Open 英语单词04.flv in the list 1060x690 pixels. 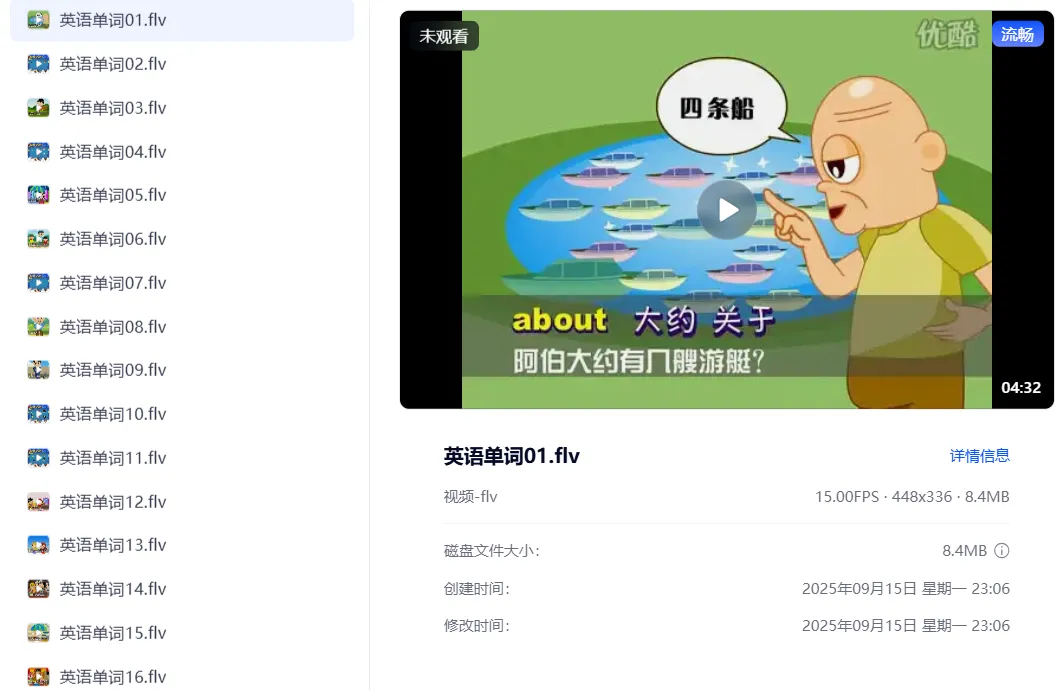tap(182, 152)
